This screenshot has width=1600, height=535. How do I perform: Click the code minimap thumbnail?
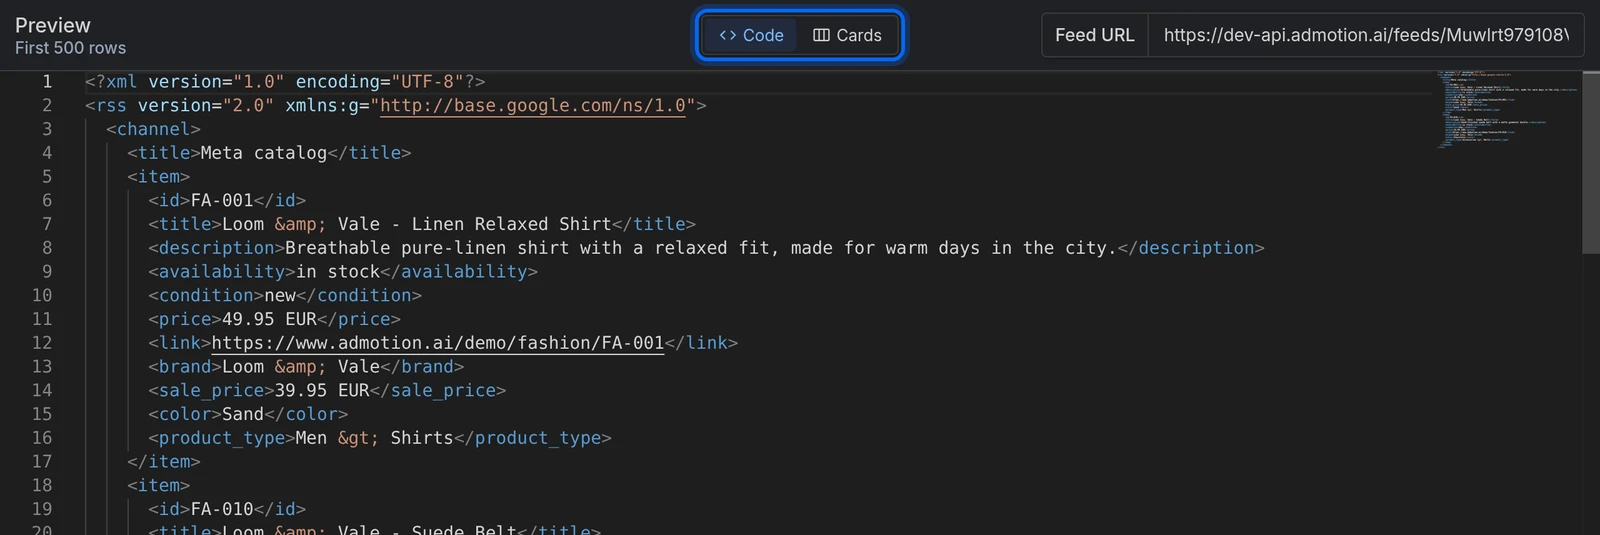pos(1508,110)
